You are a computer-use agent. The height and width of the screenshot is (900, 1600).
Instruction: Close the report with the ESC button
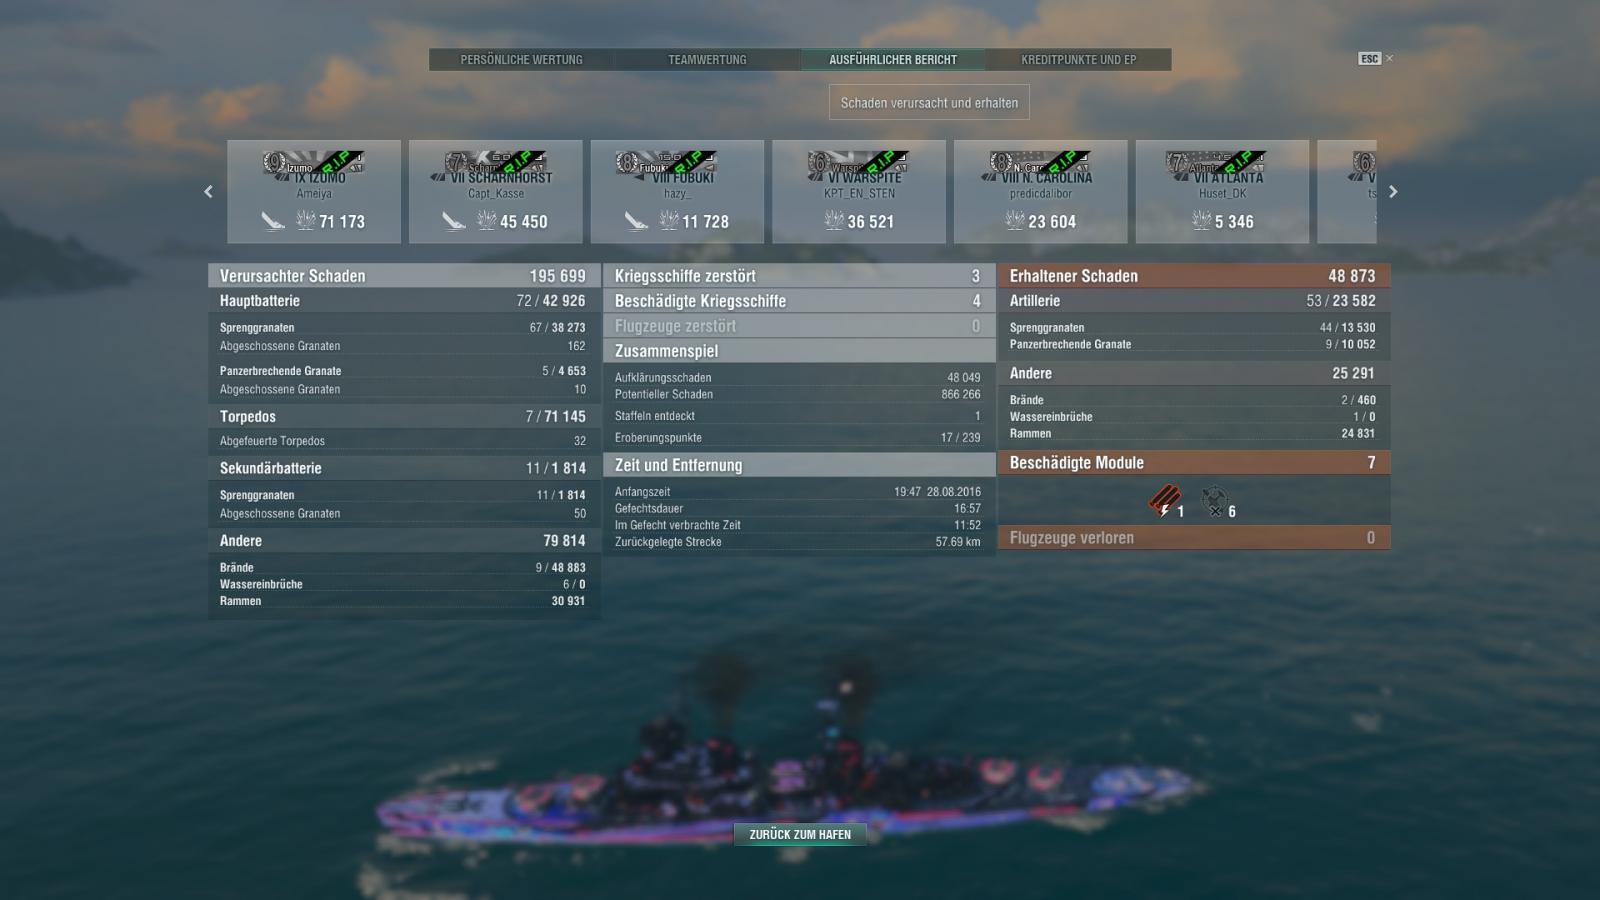pos(1369,59)
